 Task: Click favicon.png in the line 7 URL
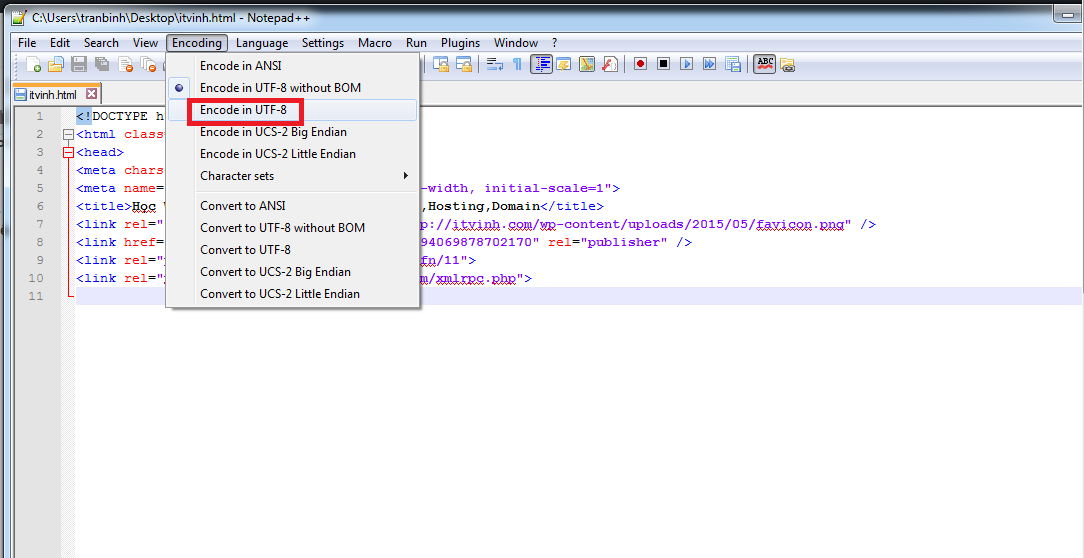(x=801, y=224)
